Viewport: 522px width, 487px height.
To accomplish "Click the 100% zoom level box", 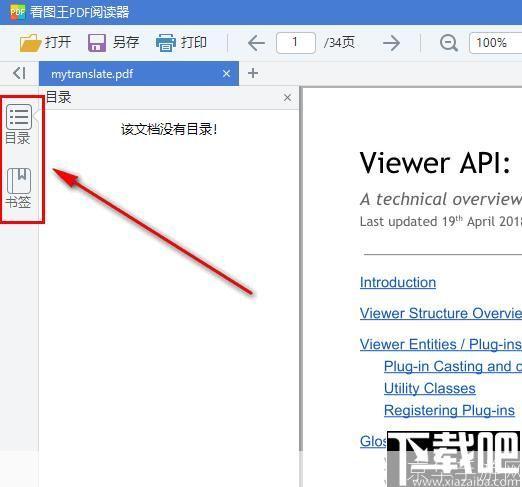I will click(x=495, y=43).
